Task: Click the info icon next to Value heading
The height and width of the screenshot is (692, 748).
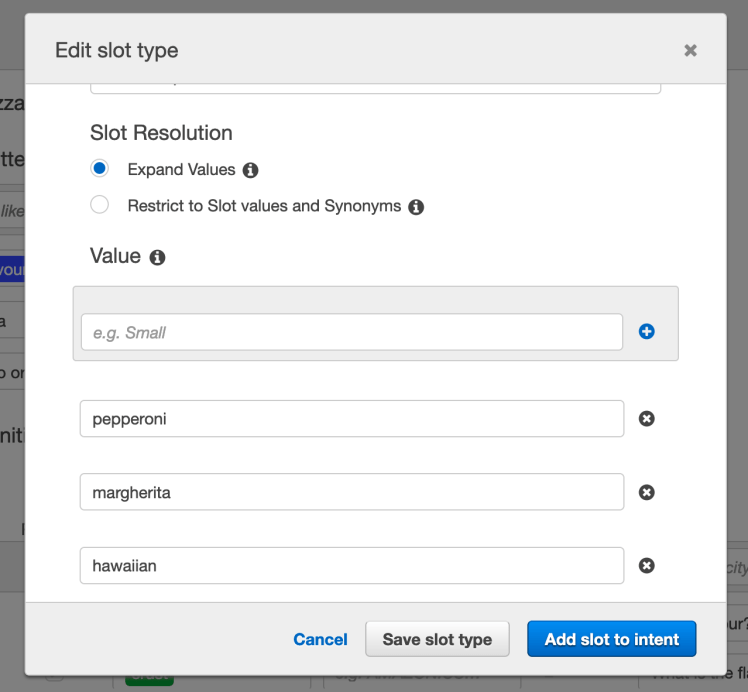Action: 157,257
